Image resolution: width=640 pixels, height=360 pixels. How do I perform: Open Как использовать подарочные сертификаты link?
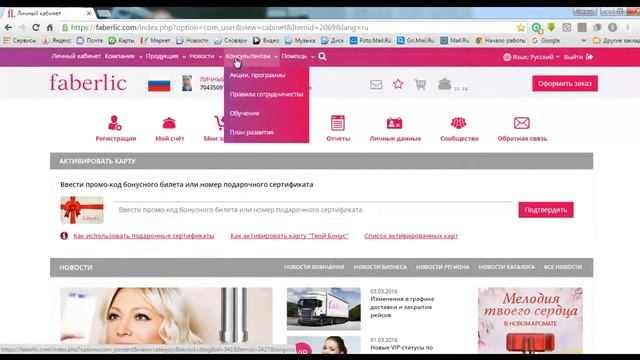tap(144, 236)
